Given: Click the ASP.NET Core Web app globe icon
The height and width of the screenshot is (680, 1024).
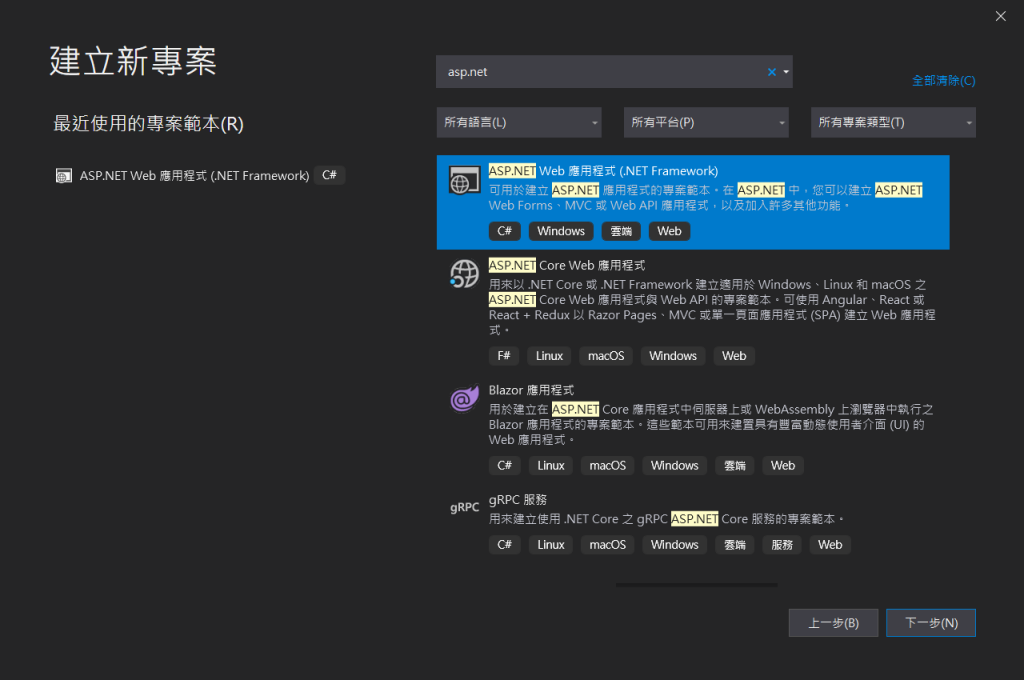Looking at the screenshot, I should (x=464, y=274).
